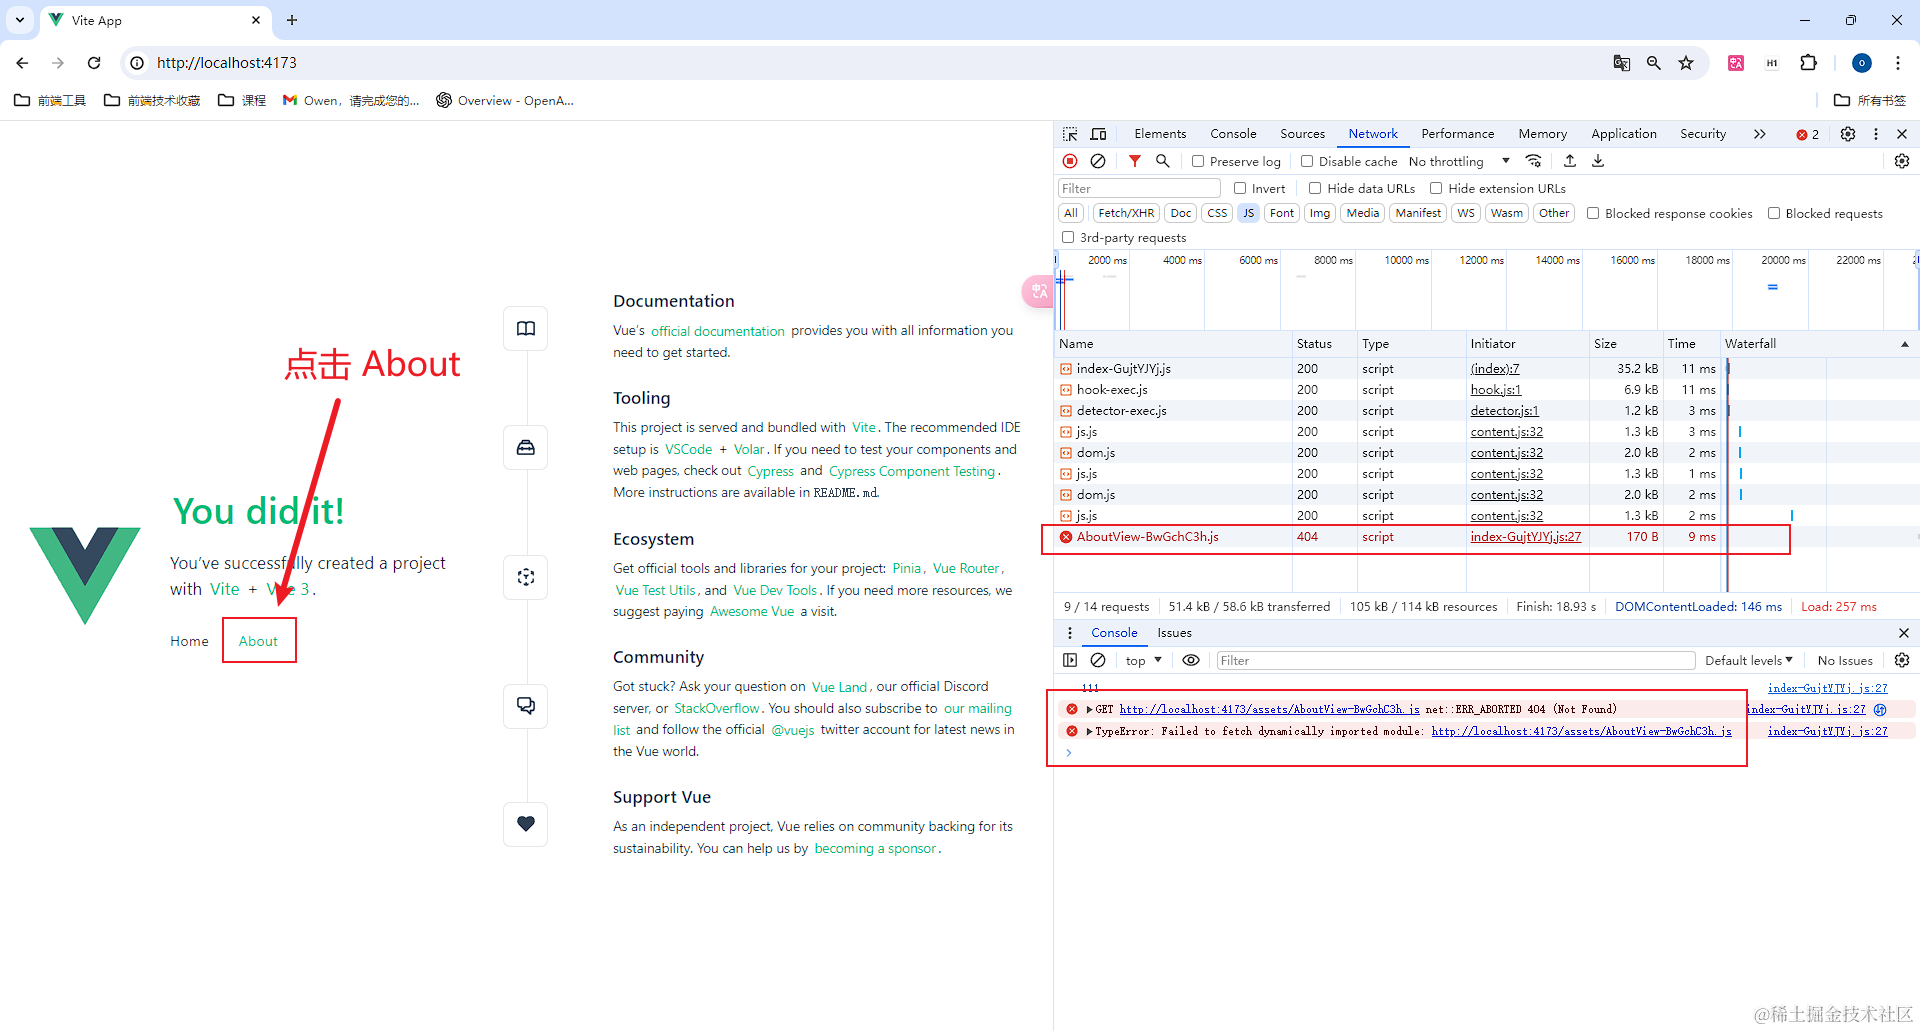
Task: Open the No throttling dropdown
Action: click(1459, 161)
